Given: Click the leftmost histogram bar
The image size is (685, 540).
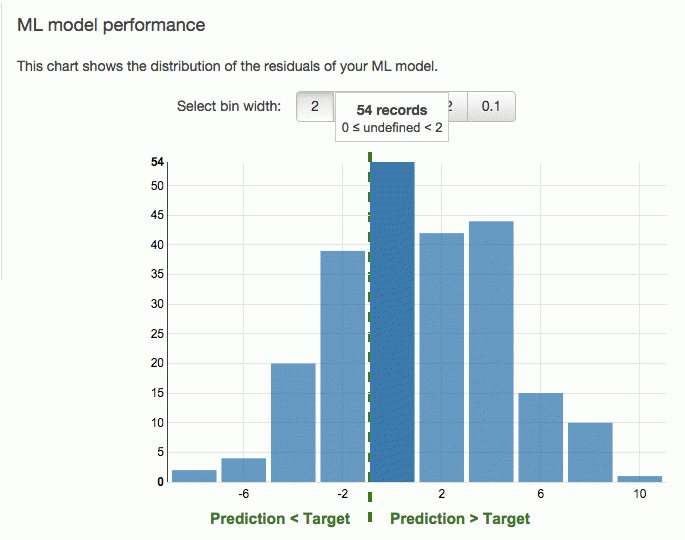Looking at the screenshot, I should [x=194, y=476].
